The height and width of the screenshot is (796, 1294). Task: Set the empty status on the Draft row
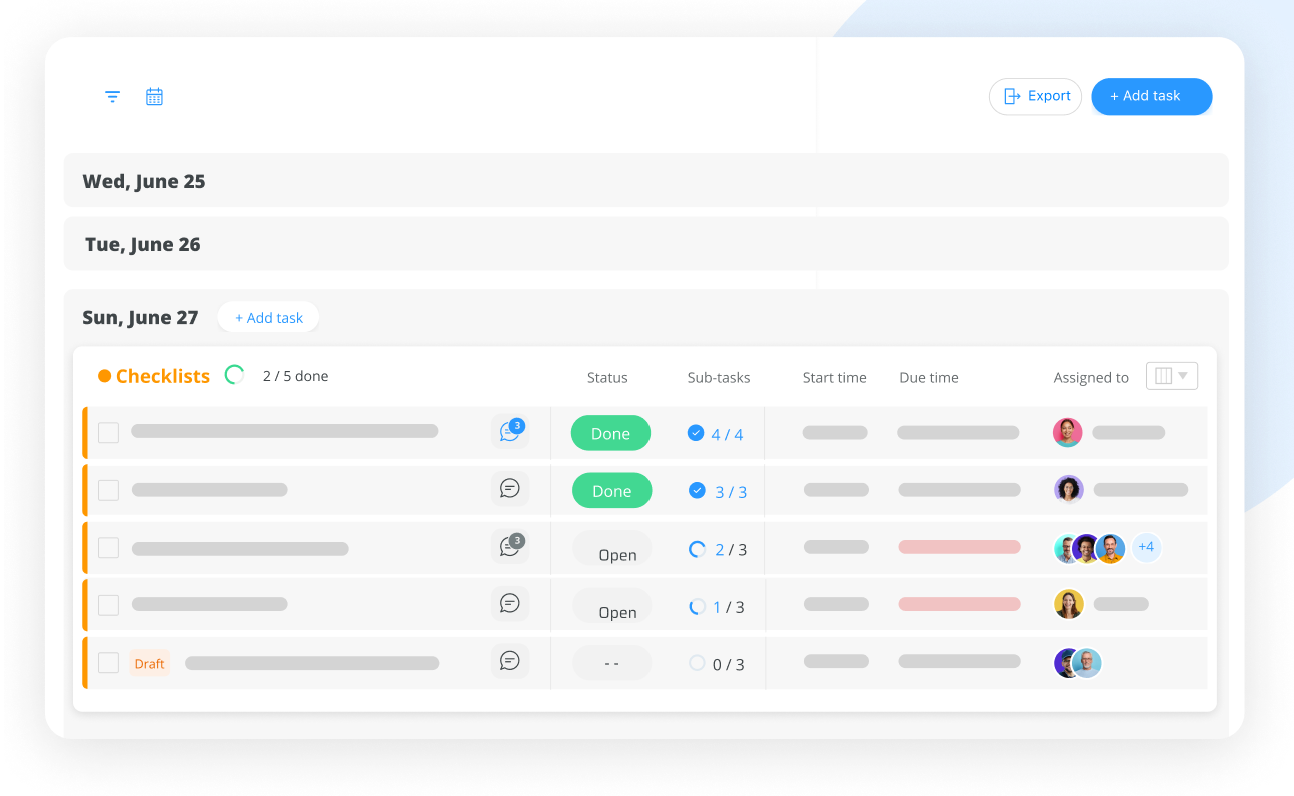(612, 663)
